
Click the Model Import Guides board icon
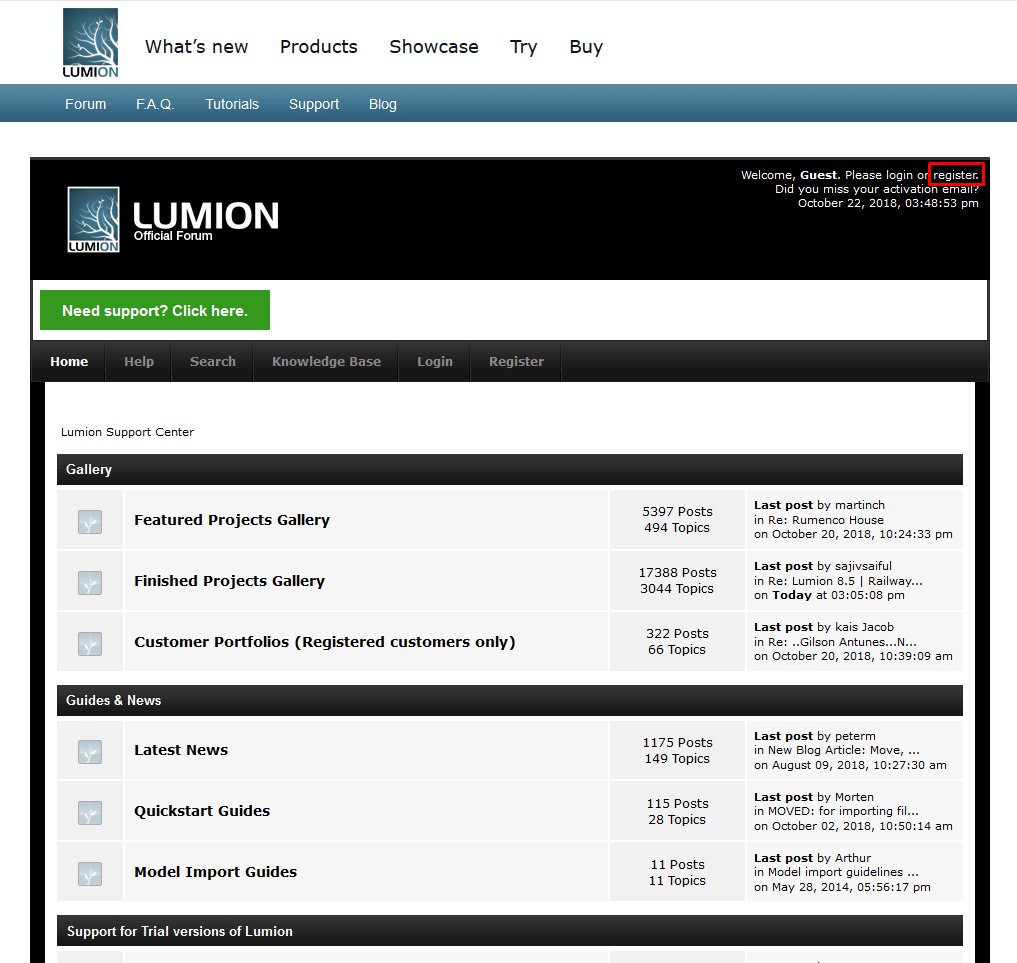tap(89, 872)
